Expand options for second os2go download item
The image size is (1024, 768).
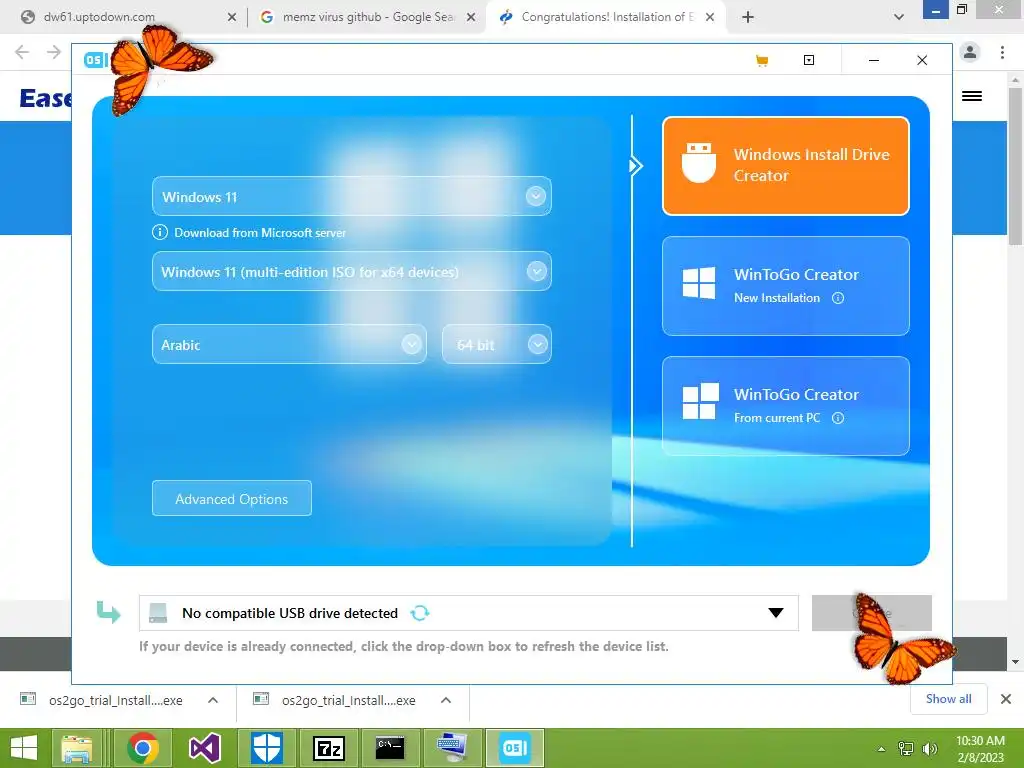pyautogui.click(x=446, y=700)
